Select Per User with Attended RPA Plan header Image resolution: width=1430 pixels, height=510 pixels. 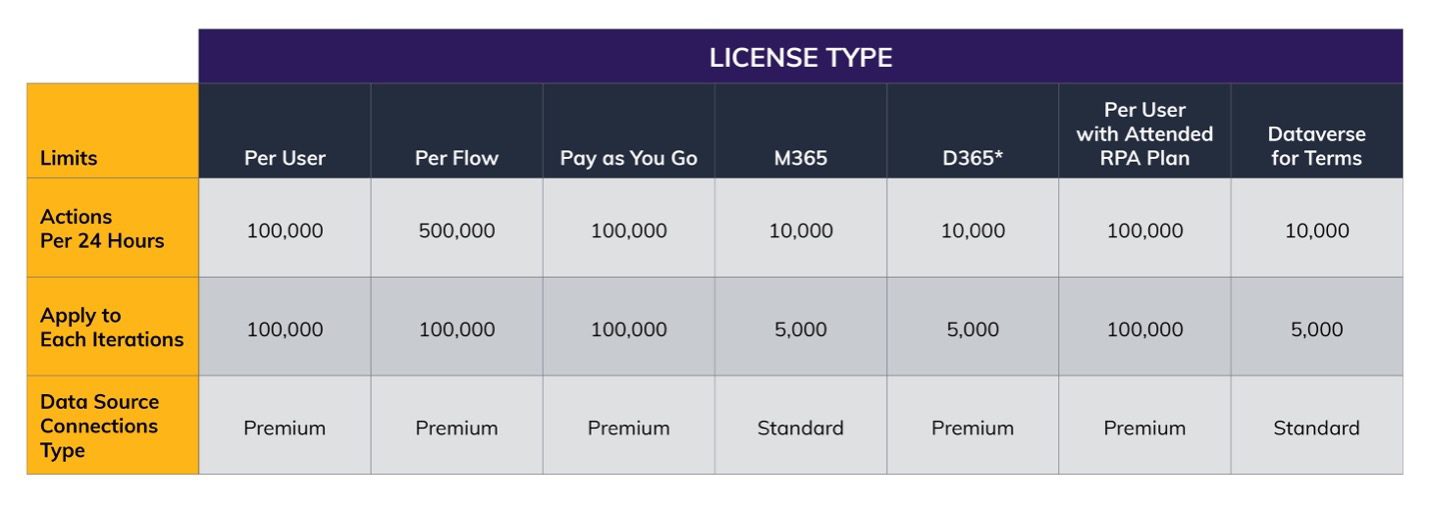(x=1144, y=134)
